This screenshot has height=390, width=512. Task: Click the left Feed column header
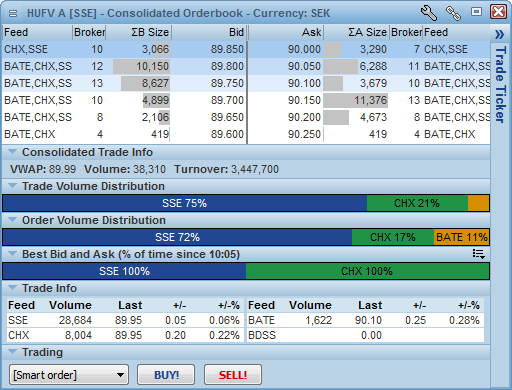tap(37, 32)
